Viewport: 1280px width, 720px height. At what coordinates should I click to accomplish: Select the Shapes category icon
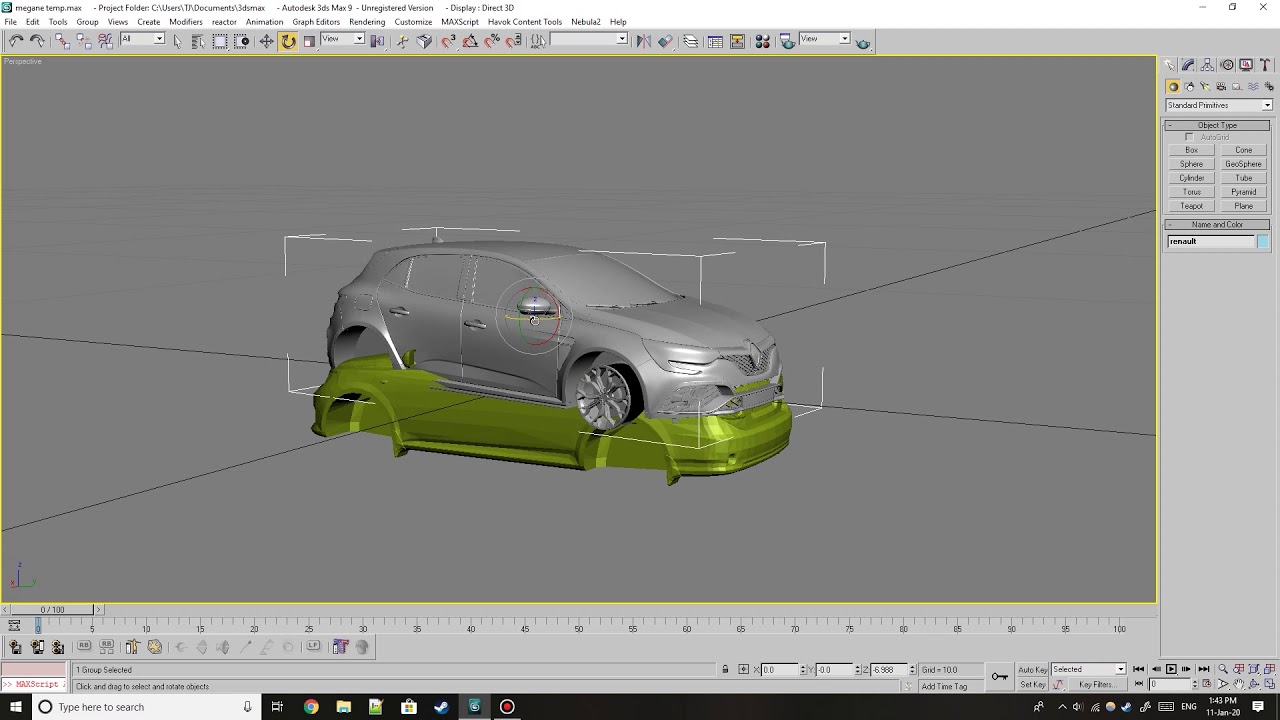[1189, 86]
